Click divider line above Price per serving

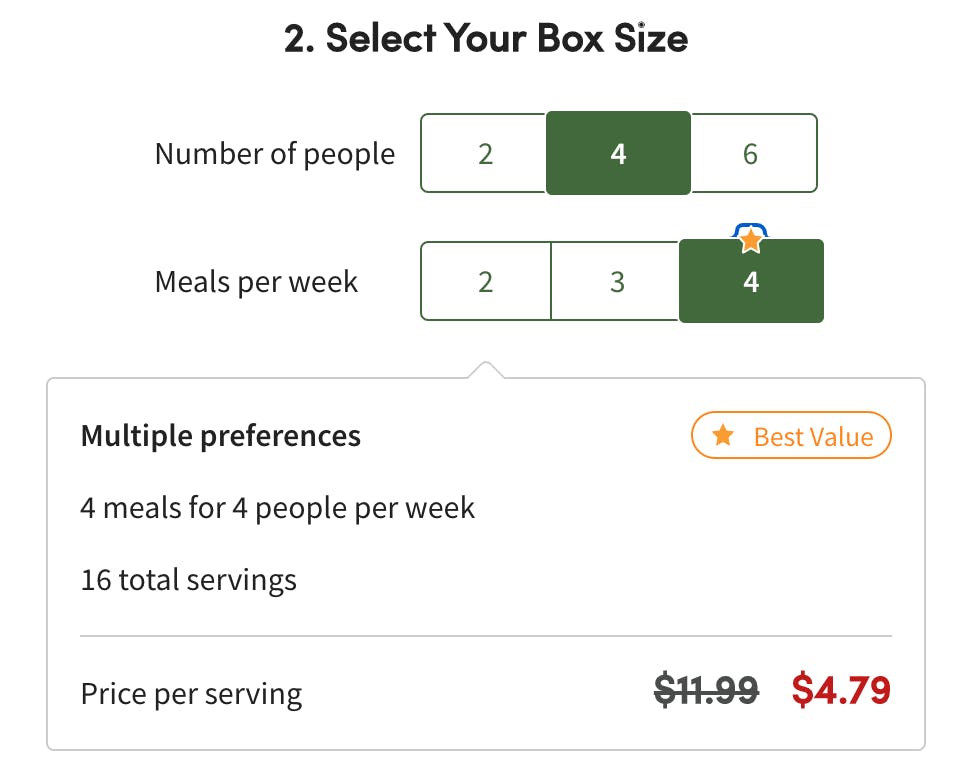[486, 636]
